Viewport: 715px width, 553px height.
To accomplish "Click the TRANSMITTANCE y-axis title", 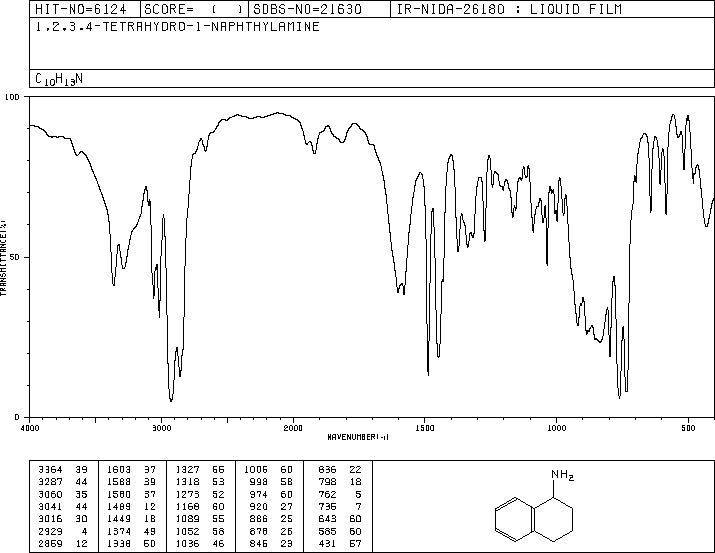I will point(3,258).
